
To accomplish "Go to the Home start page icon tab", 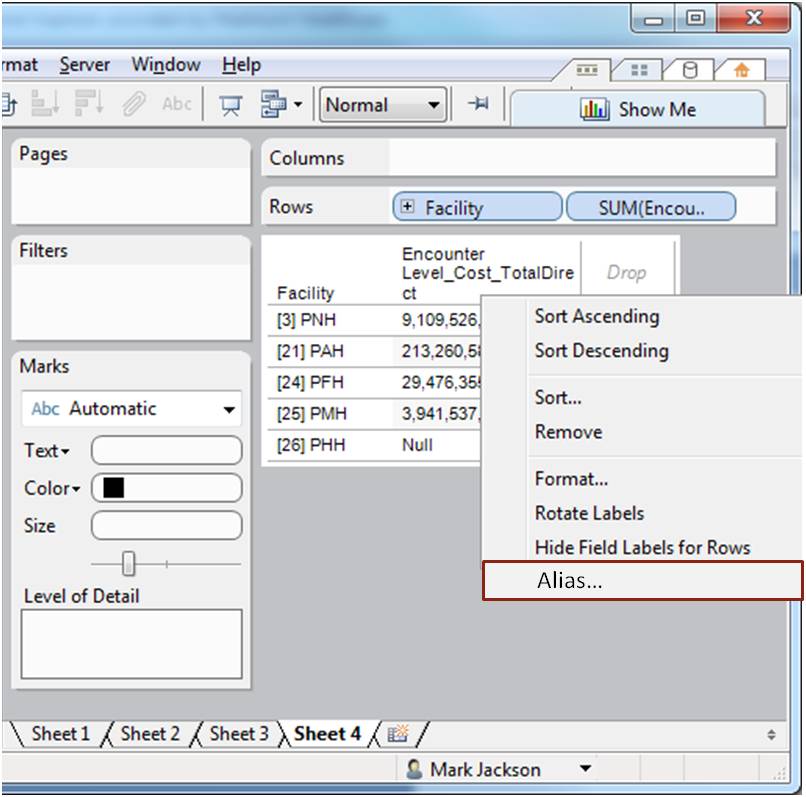I will point(741,71).
